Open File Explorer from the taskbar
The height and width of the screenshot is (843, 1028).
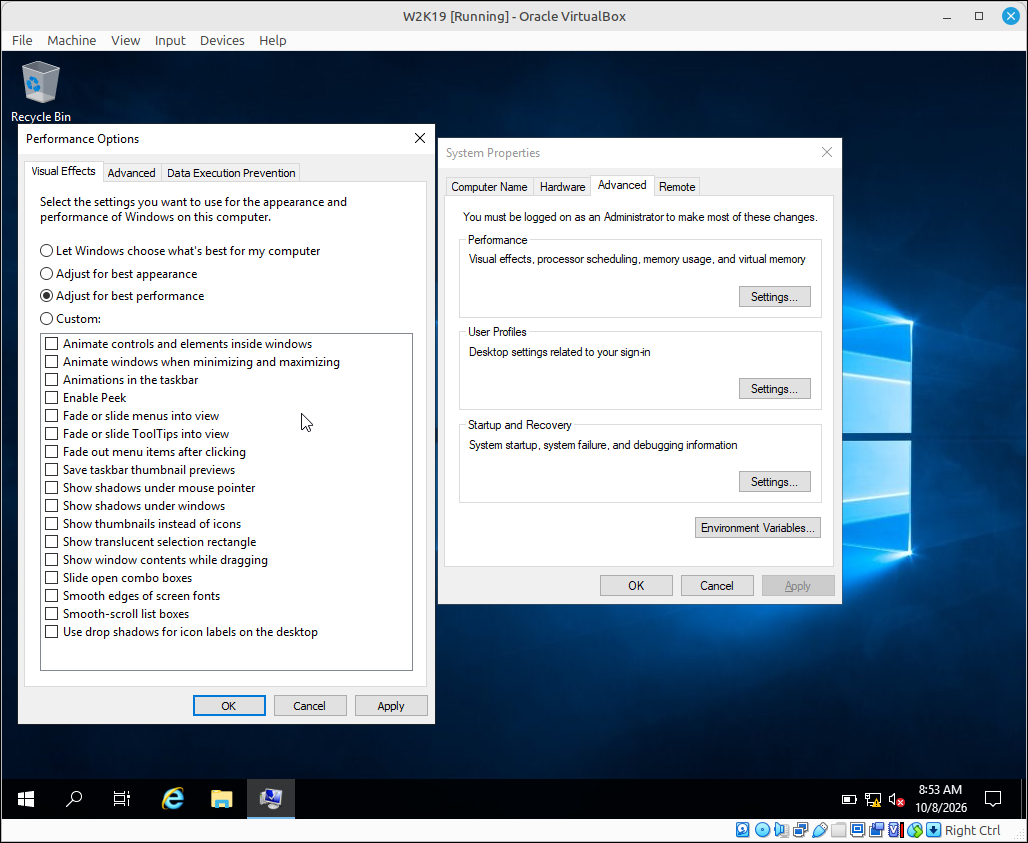point(222,798)
